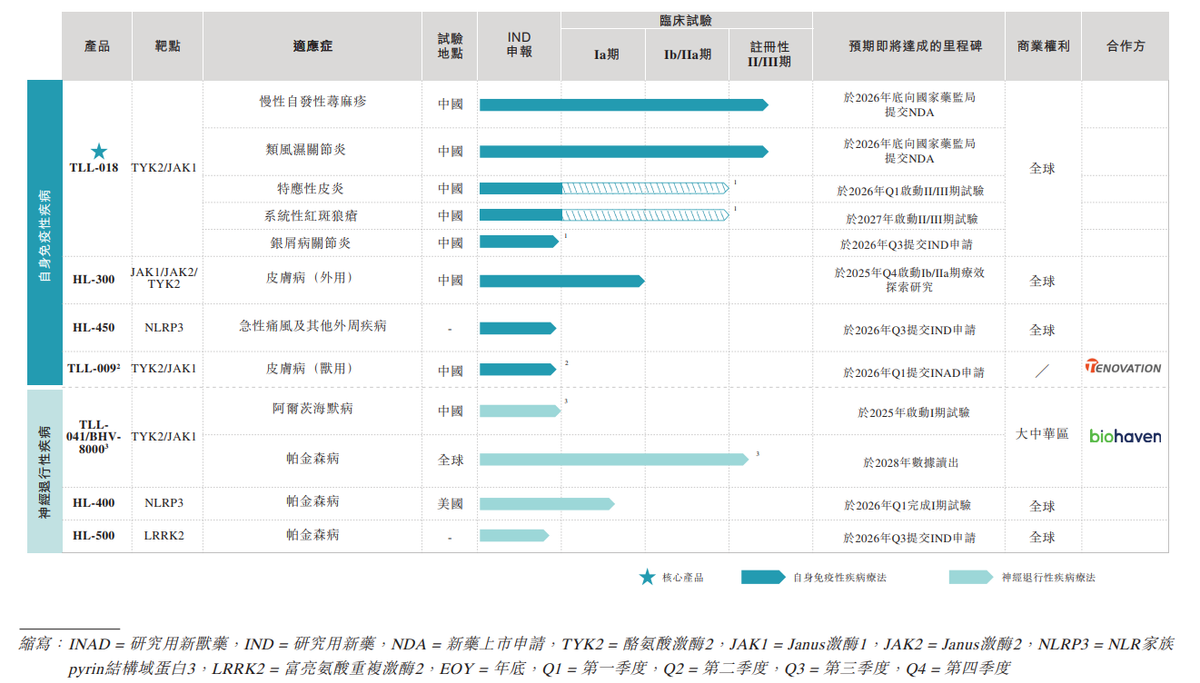
Task: Click the 於2028年數據讀出 milestone text
Action: 911,463
